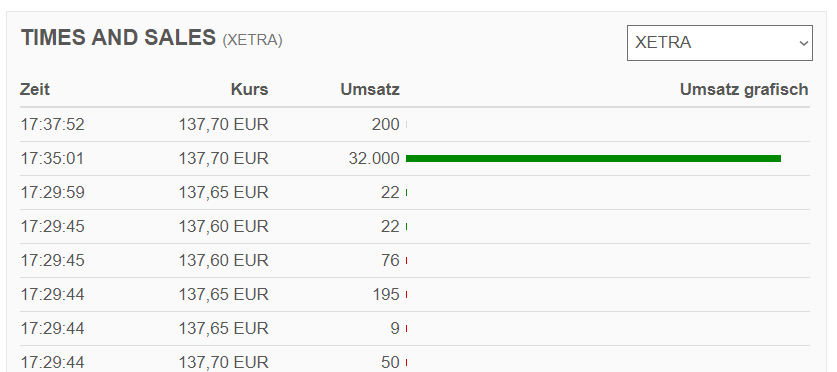Click the Umsatz value 50 in the last row
The height and width of the screenshot is (372, 837).
pyautogui.click(x=390, y=362)
